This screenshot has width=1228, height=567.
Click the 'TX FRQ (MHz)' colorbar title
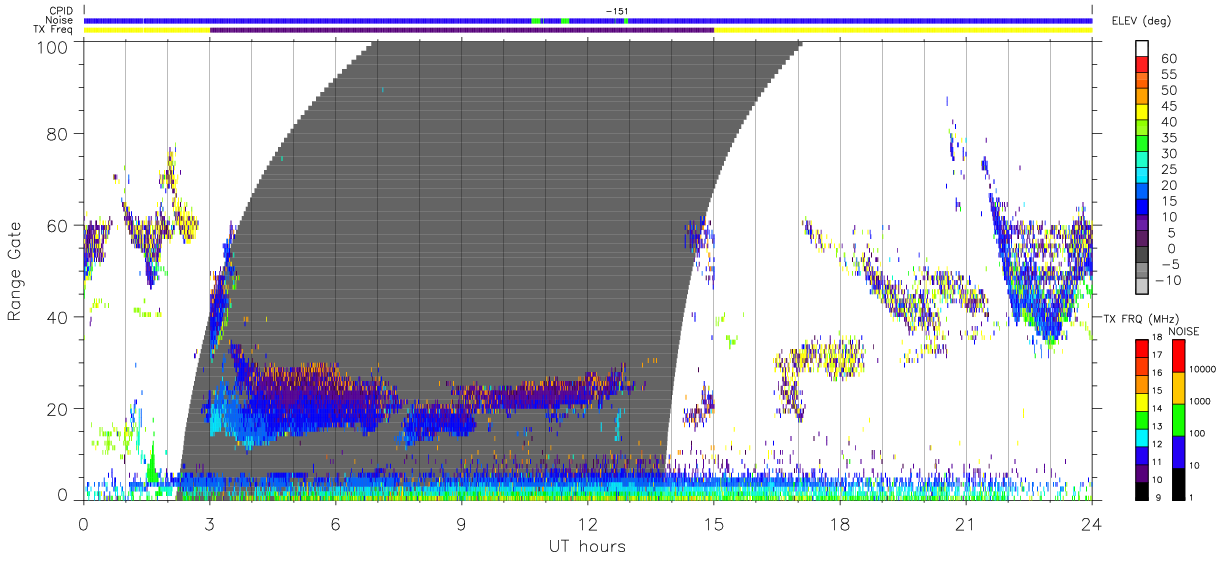point(1143,318)
